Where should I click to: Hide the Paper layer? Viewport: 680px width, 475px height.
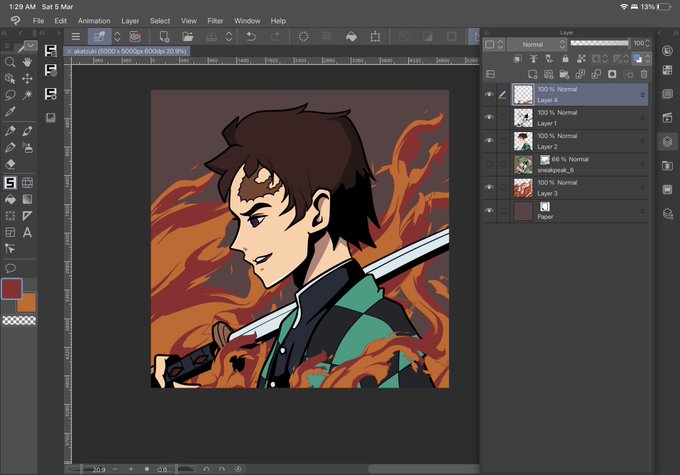(489, 211)
